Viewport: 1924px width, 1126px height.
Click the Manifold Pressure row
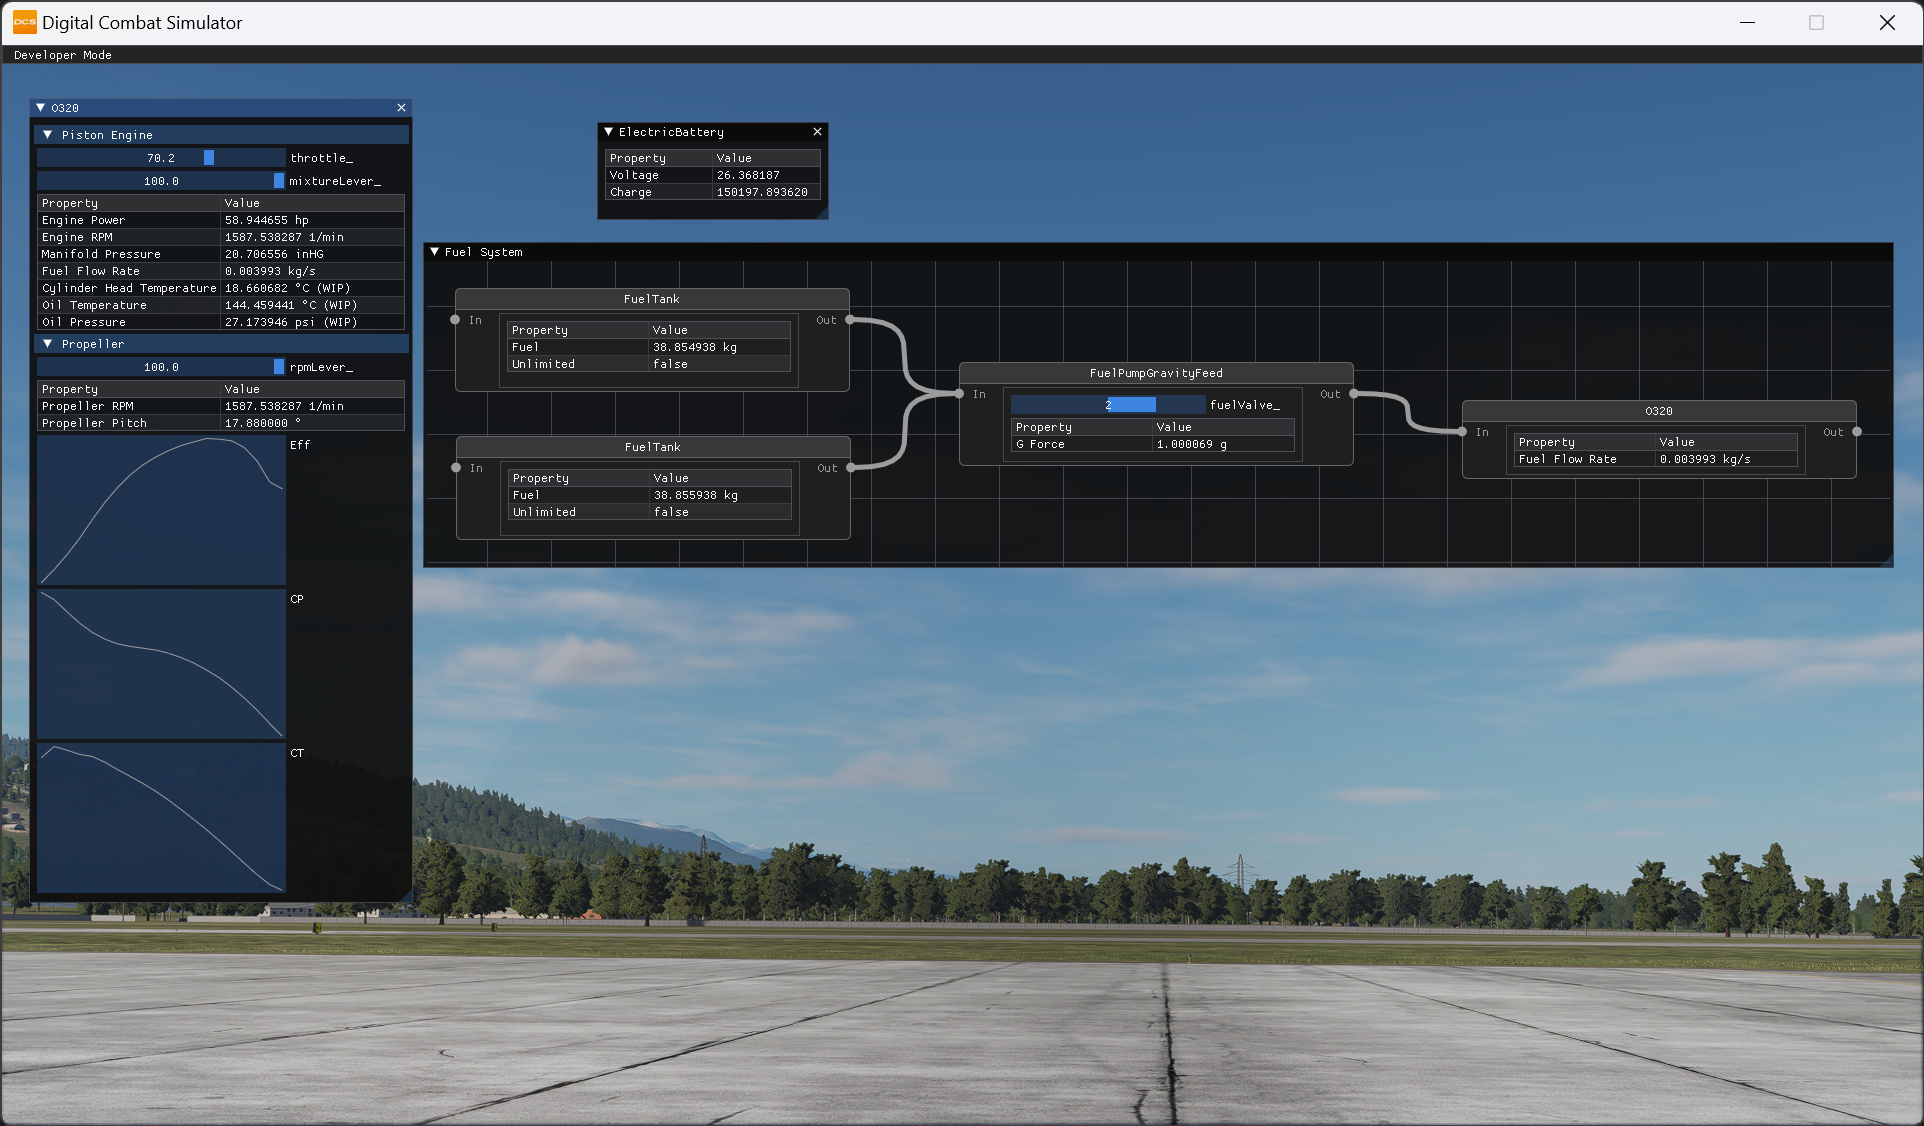221,254
